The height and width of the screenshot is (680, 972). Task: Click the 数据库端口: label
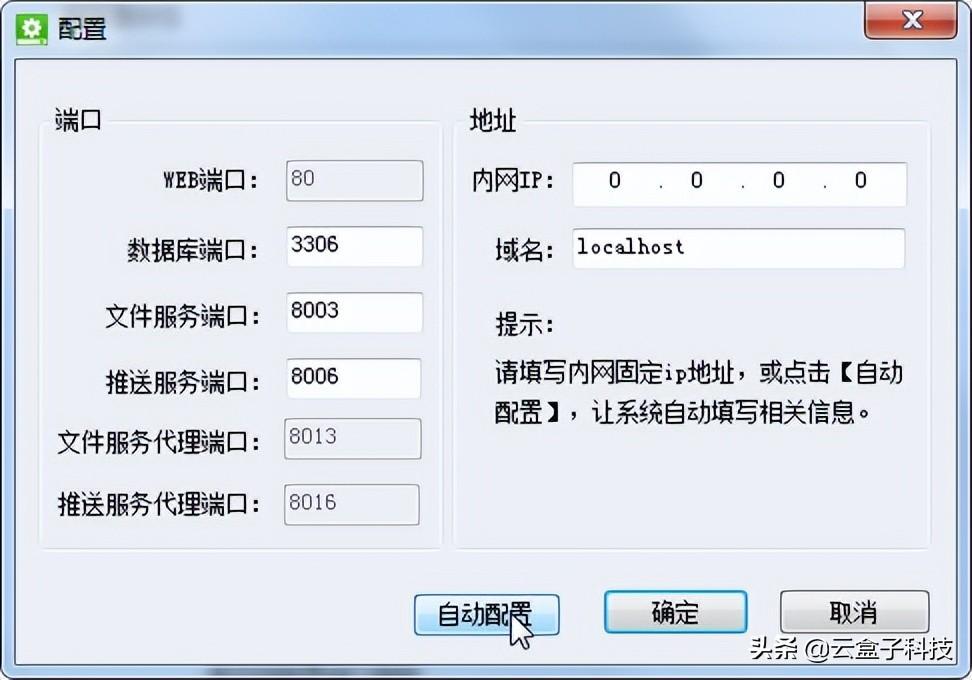[192, 250]
